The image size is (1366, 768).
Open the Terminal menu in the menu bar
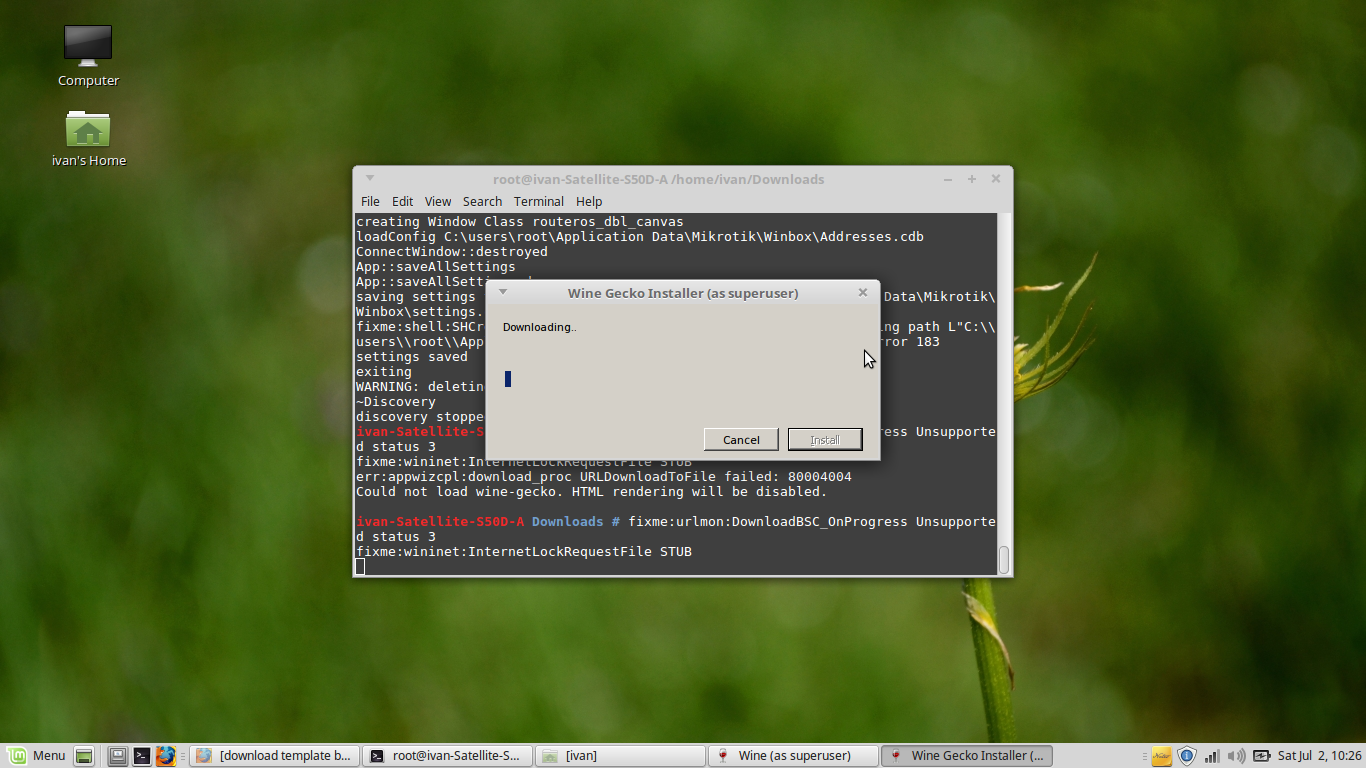[539, 201]
